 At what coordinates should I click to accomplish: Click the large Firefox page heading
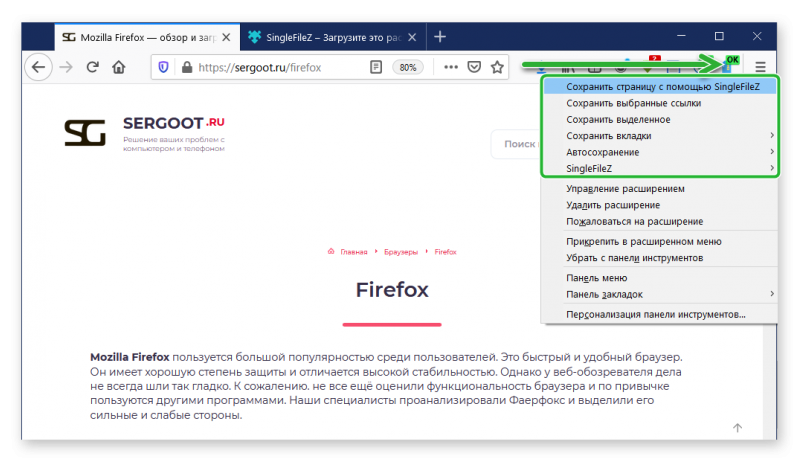click(392, 290)
